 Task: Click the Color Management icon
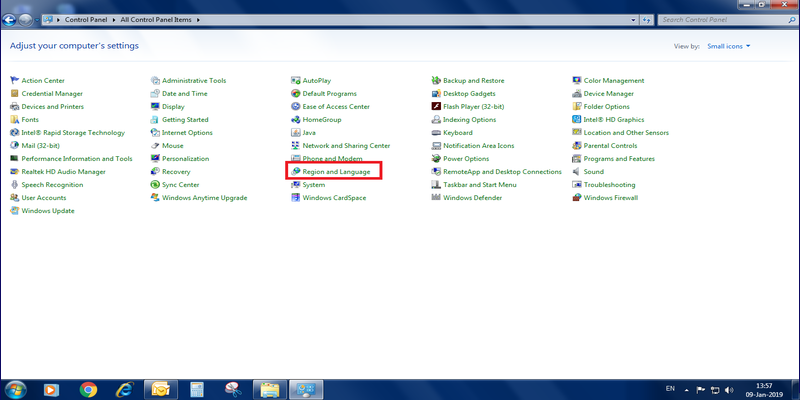pyautogui.click(x=577, y=81)
